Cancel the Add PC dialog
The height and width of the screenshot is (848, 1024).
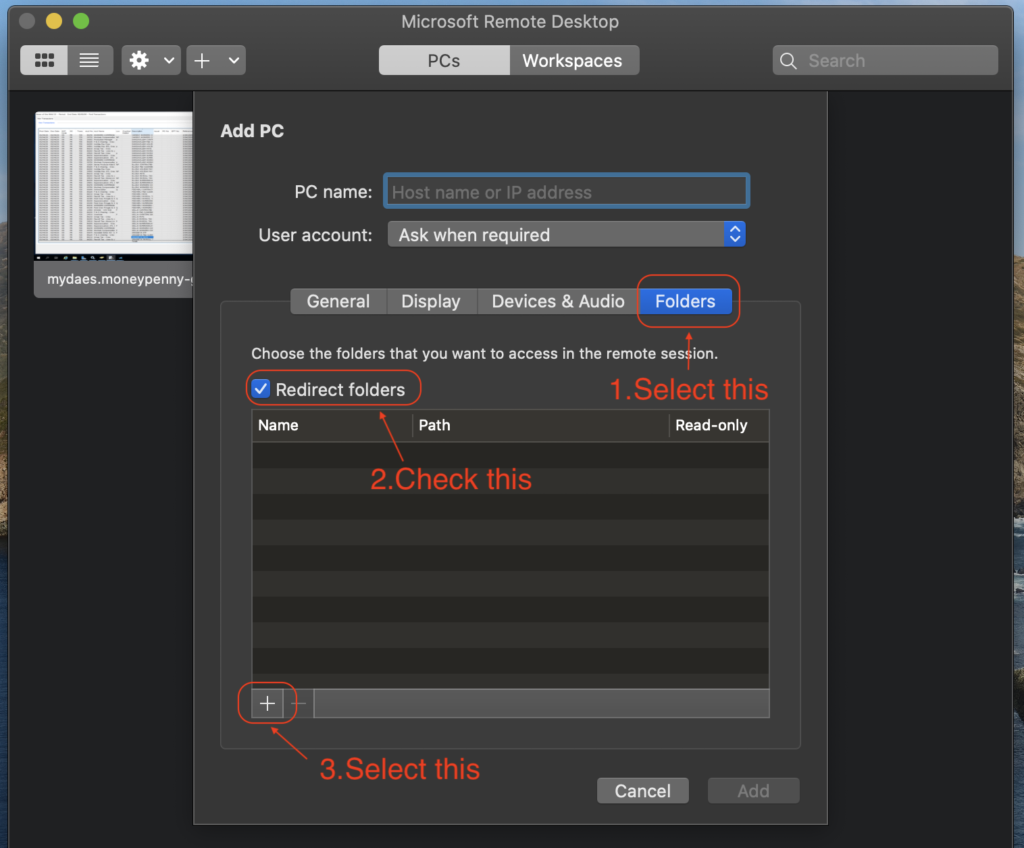point(643,791)
